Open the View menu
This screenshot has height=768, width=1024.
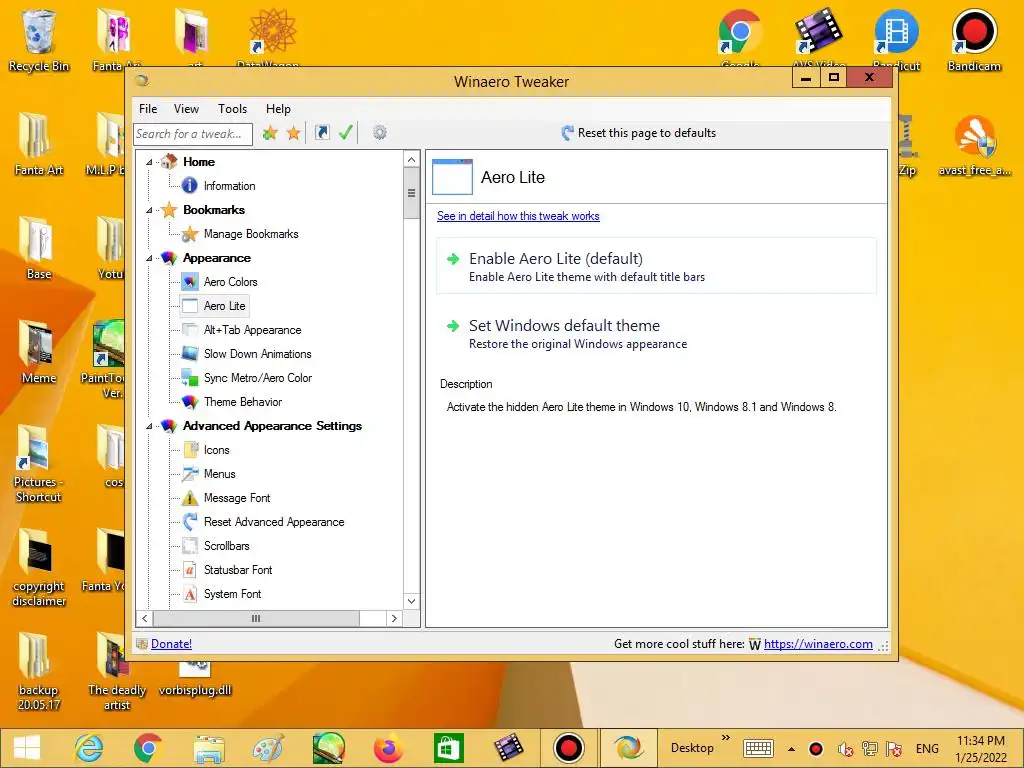186,108
